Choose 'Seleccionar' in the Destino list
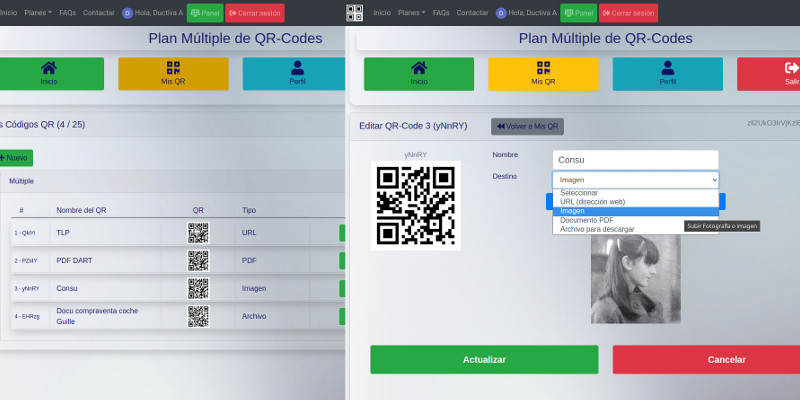Viewport: 800px width, 400px height. click(636, 193)
